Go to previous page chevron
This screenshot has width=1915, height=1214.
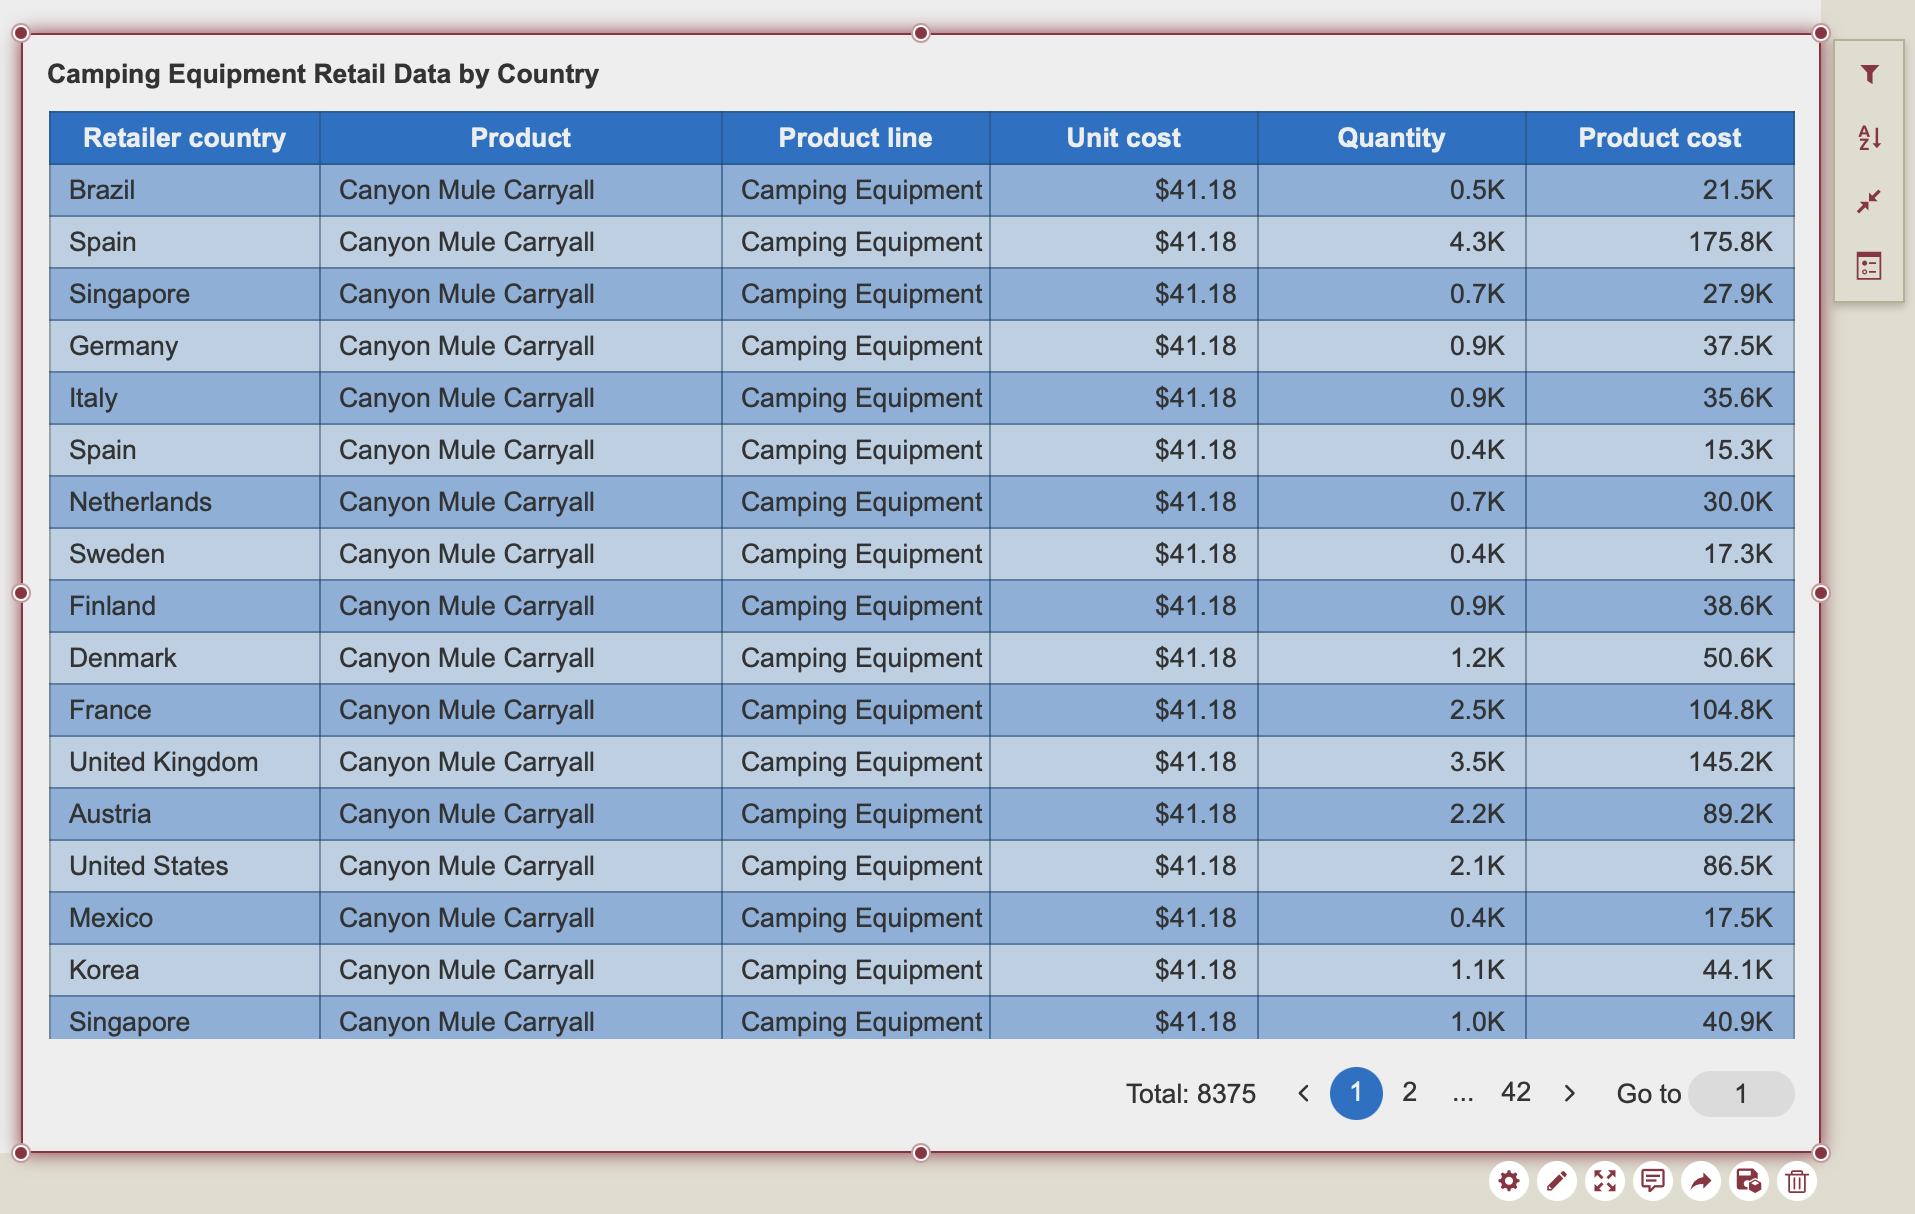(1303, 1093)
